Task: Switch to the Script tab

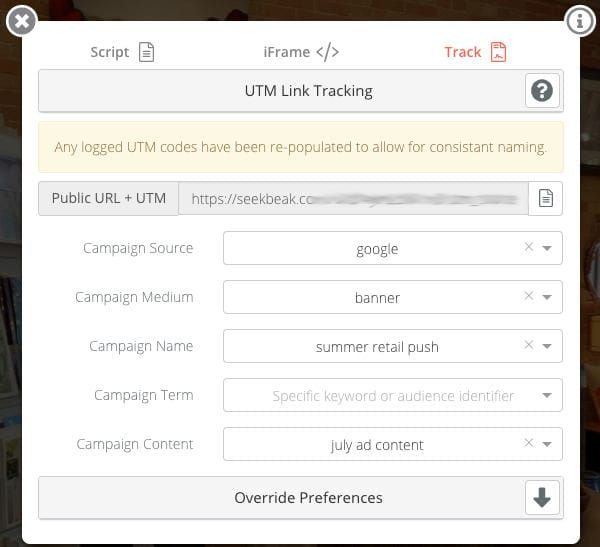Action: [122, 52]
